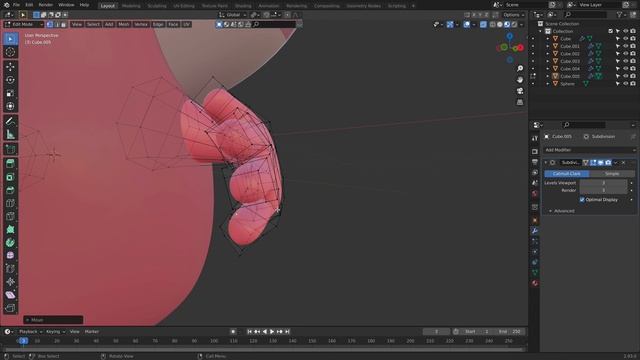Expand the Sphere item in outliner
Screen dimensions: 640x360
tap(548, 84)
